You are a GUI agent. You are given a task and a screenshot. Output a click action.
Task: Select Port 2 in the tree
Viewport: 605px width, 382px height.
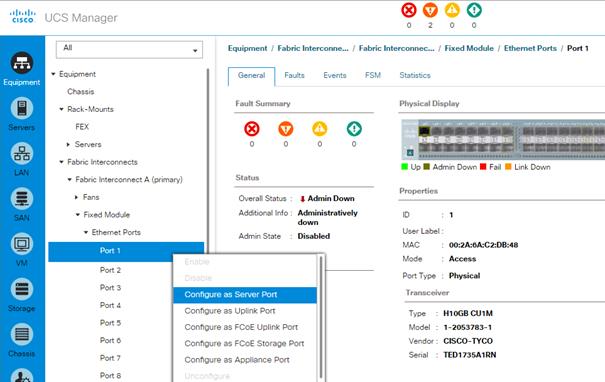click(x=110, y=270)
